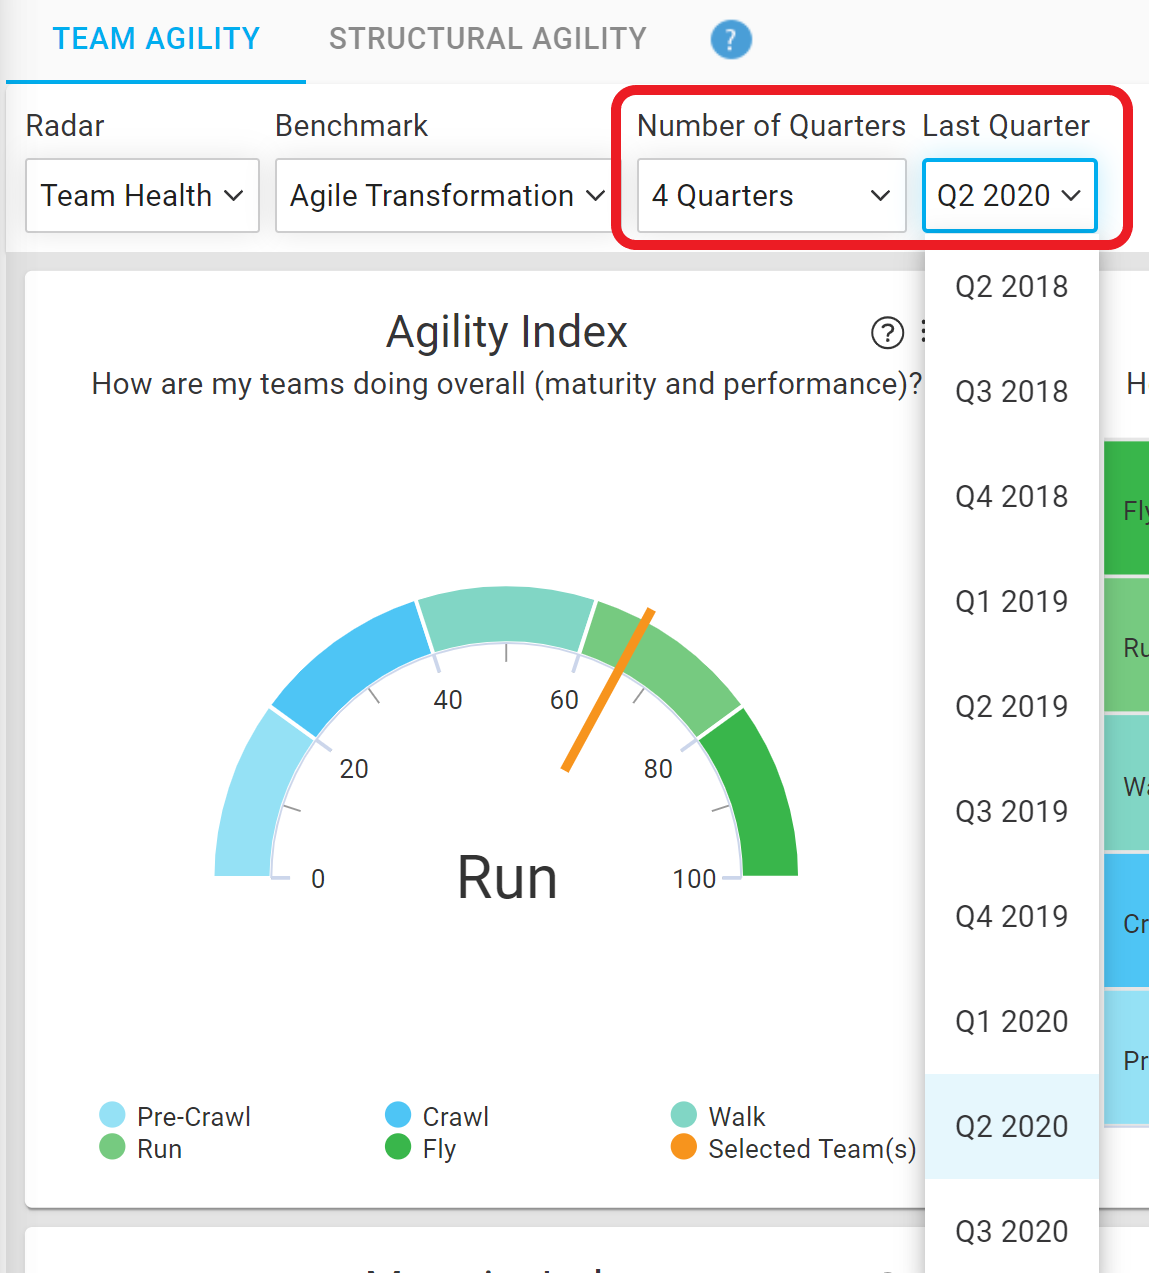1149x1273 pixels.
Task: Click the Number of Quarters label
Action: click(771, 126)
